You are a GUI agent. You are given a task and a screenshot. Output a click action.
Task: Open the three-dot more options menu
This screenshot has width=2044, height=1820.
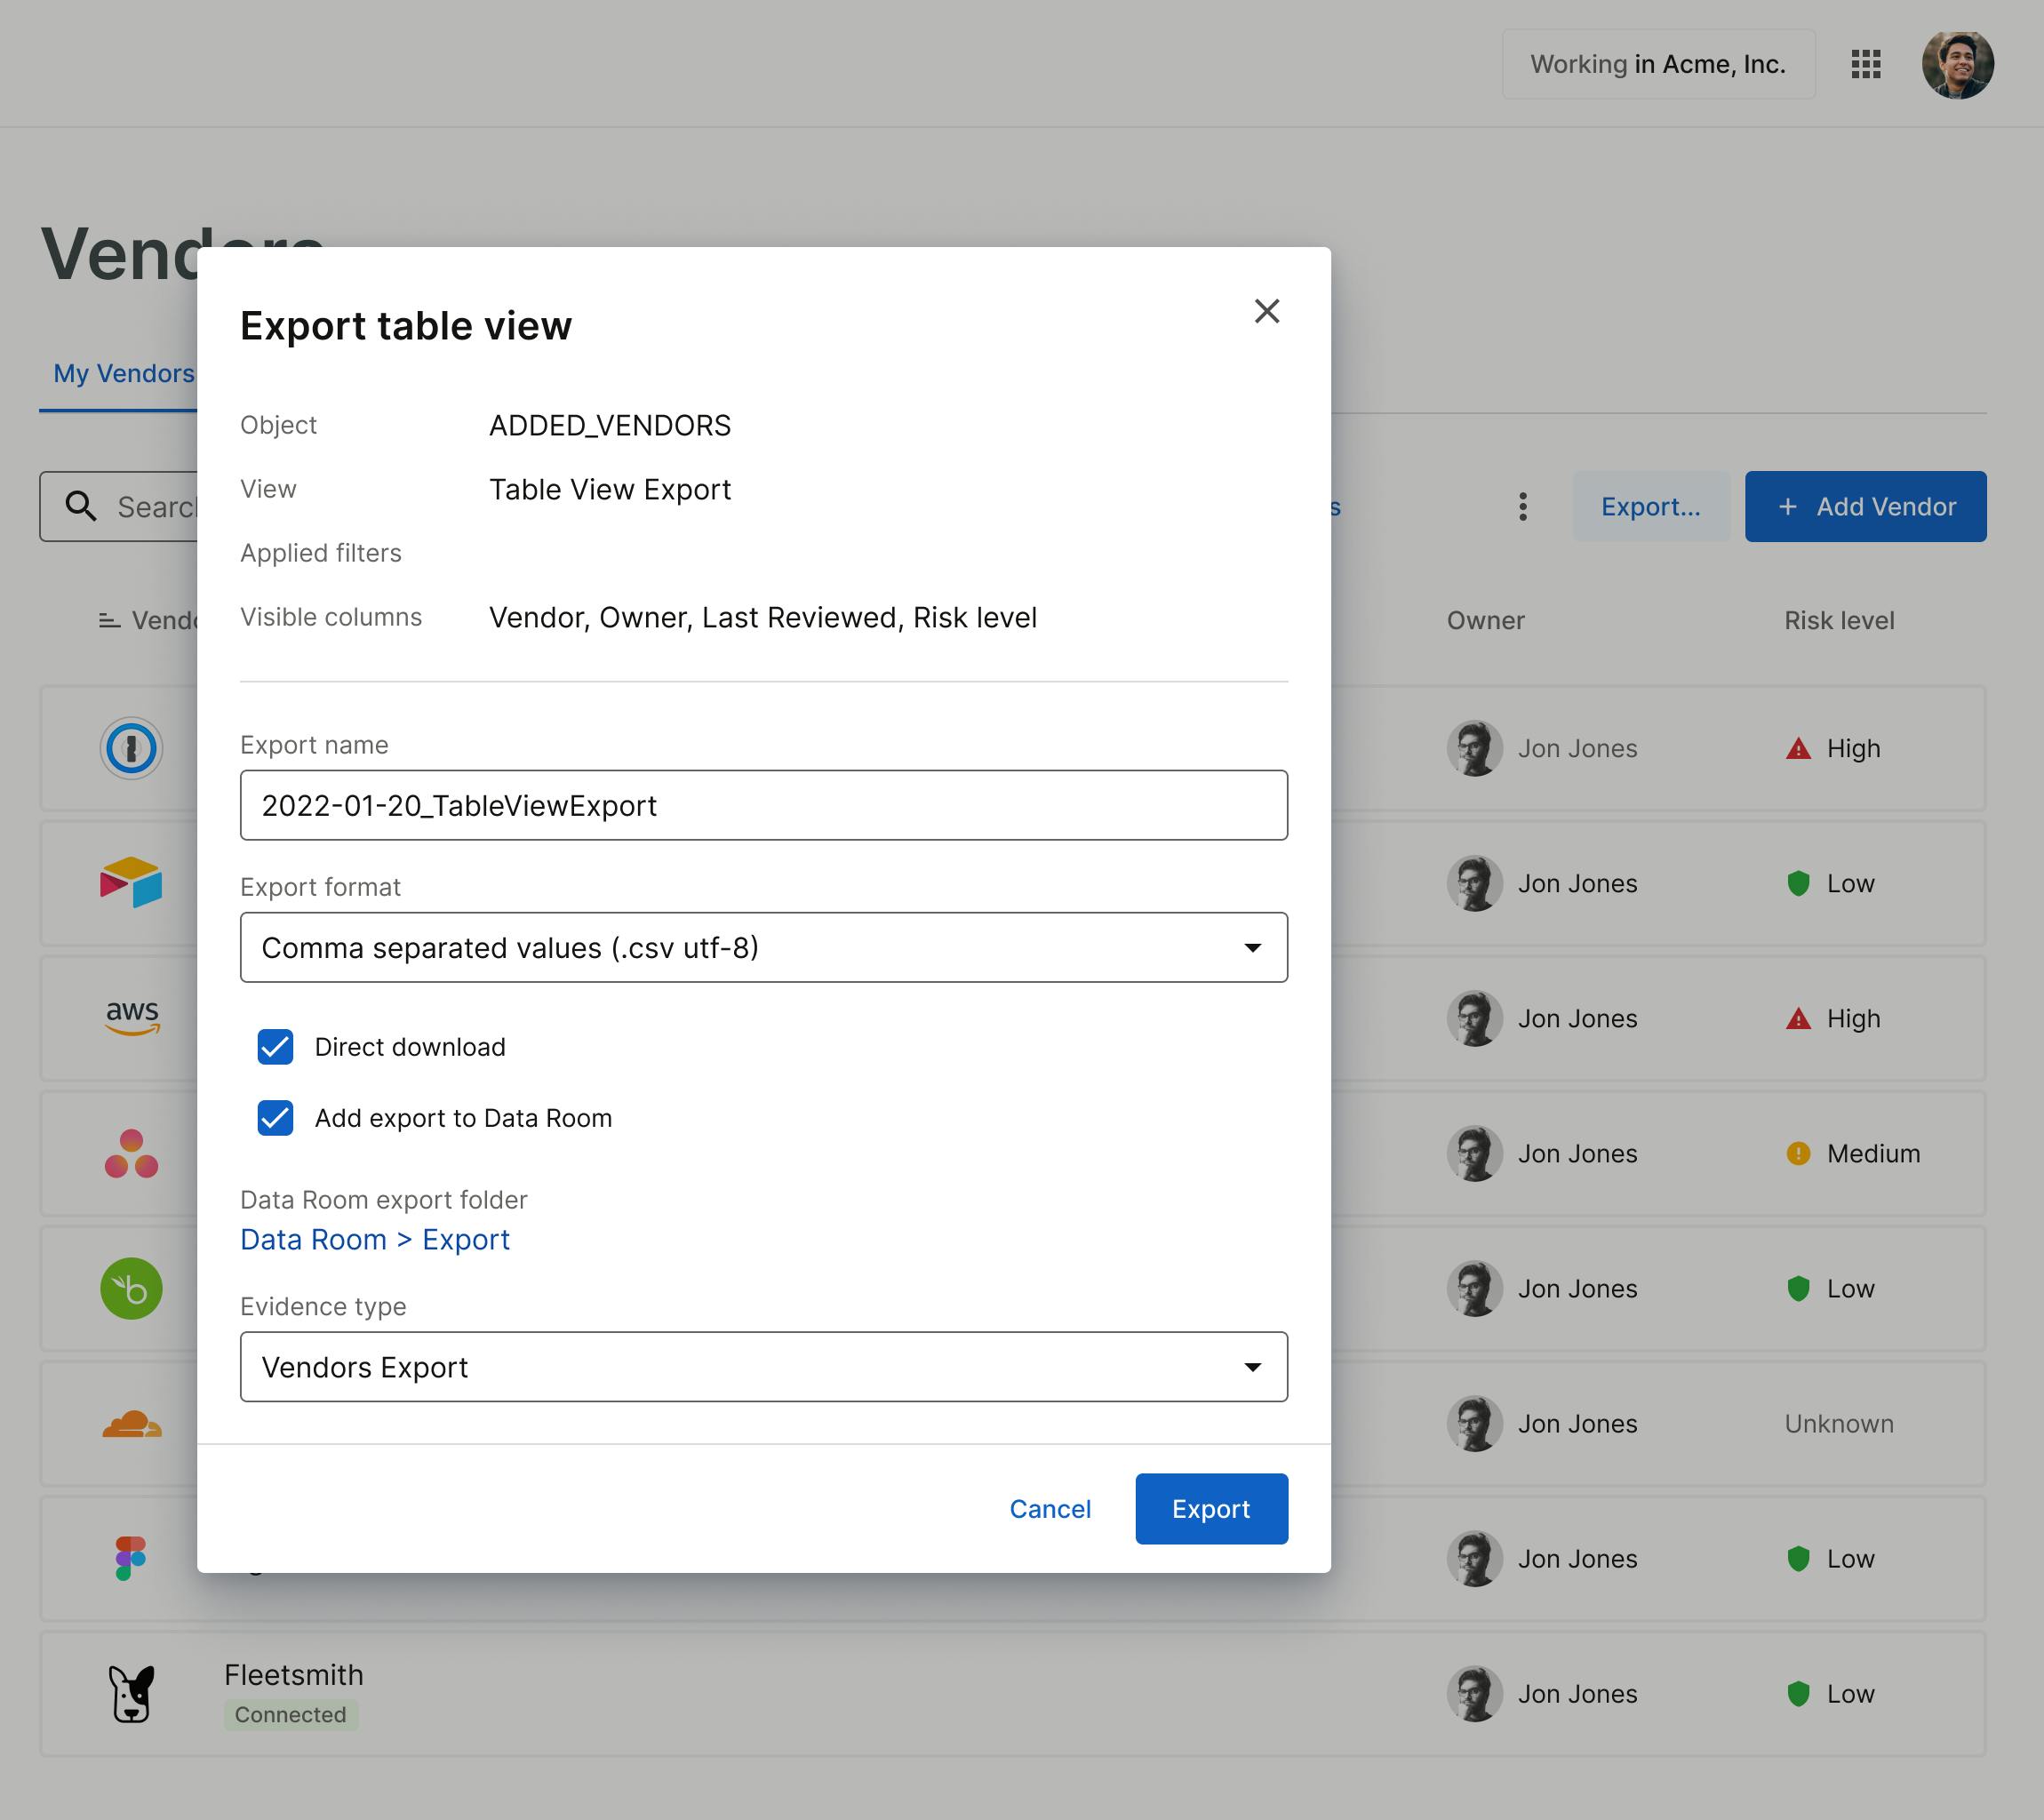[x=1522, y=507]
